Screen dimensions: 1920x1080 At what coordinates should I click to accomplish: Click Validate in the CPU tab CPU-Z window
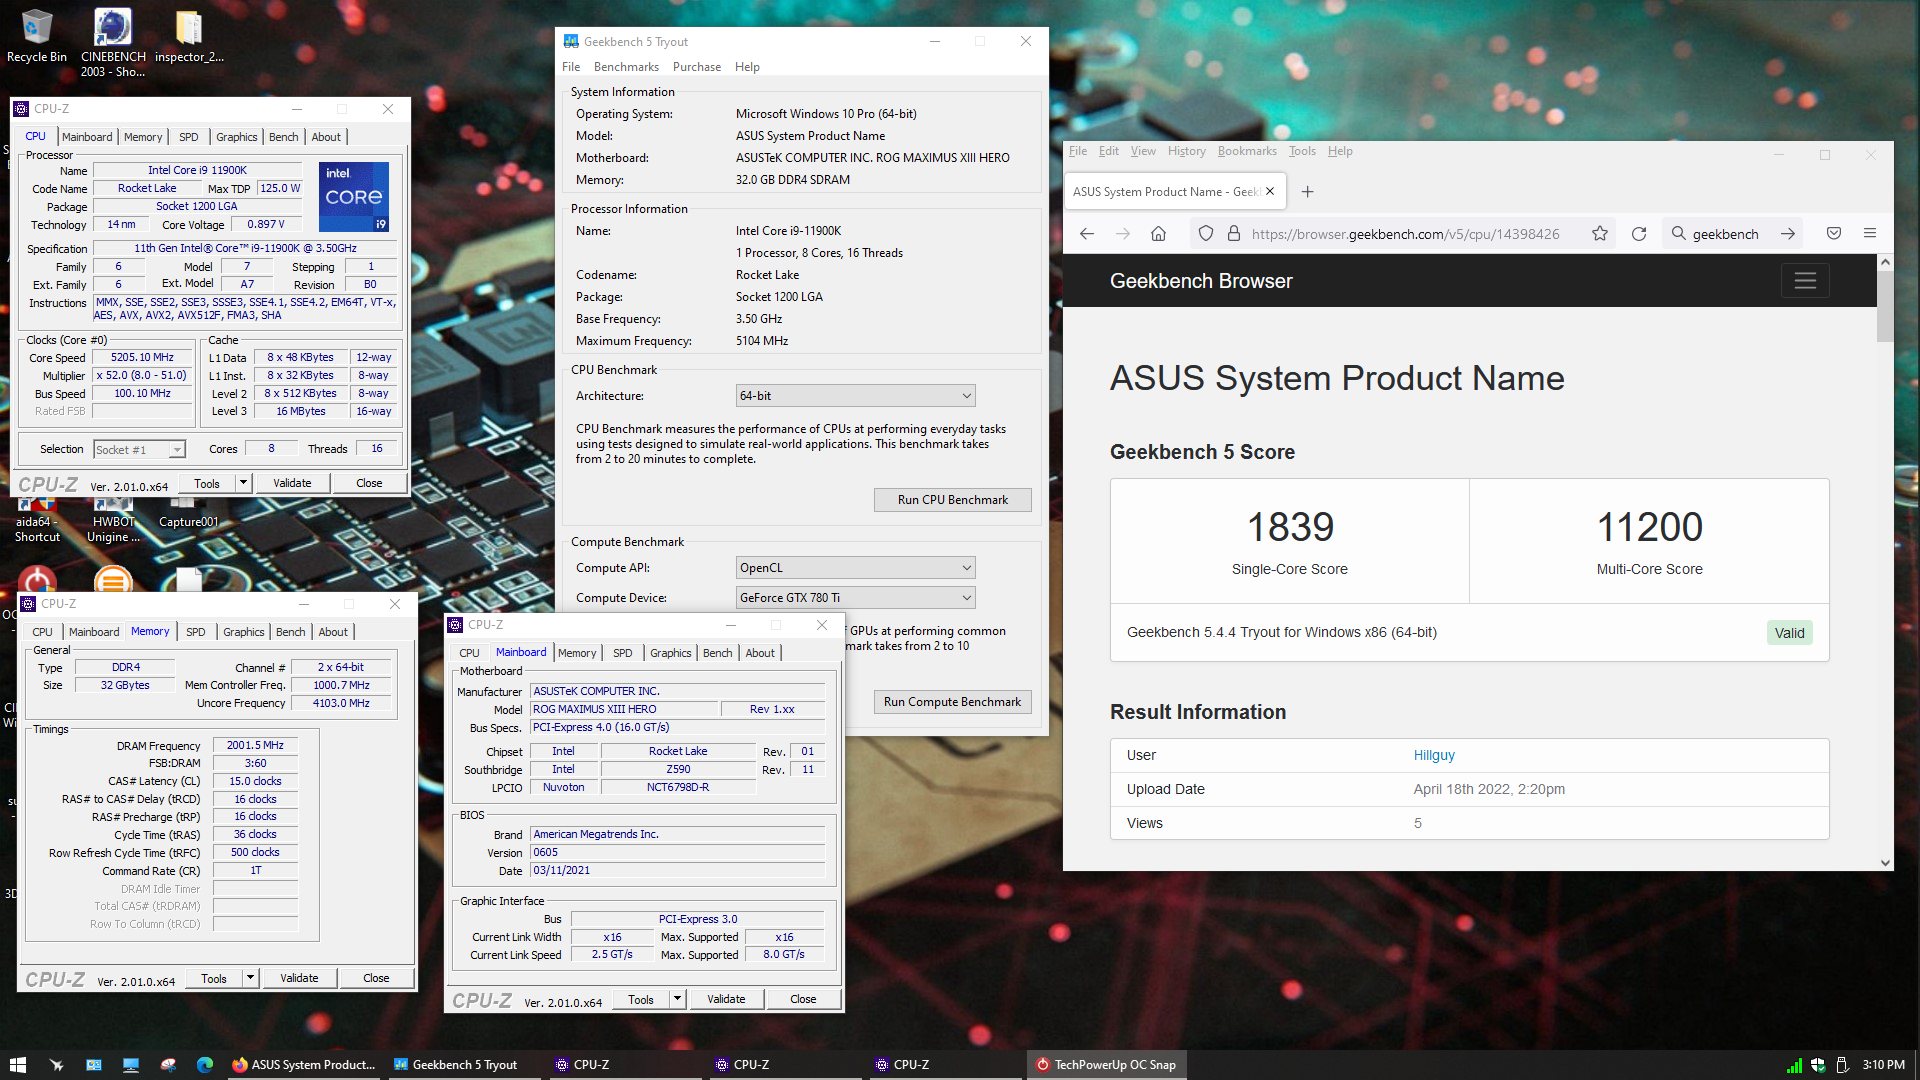coord(292,483)
